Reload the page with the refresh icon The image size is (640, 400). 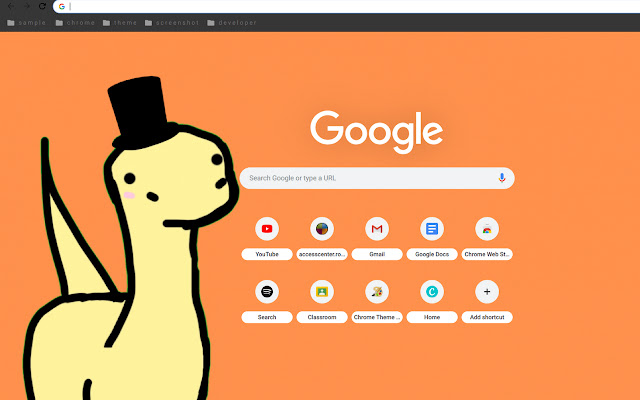(x=42, y=6)
